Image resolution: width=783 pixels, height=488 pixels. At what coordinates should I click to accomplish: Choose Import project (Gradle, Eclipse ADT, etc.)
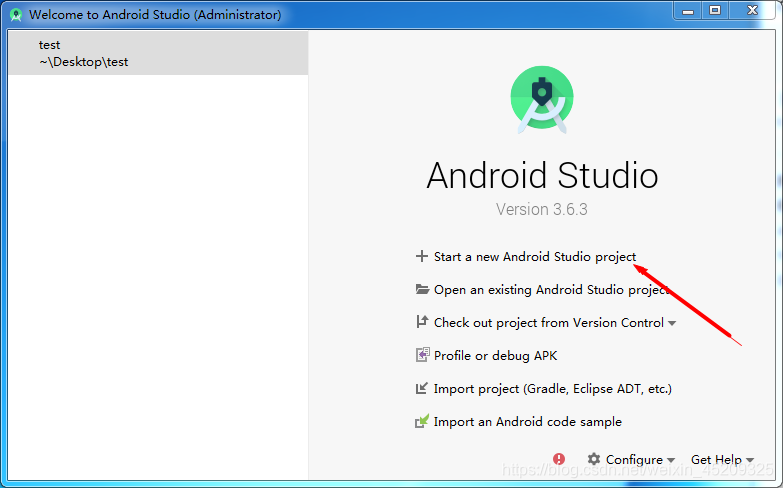tap(553, 389)
